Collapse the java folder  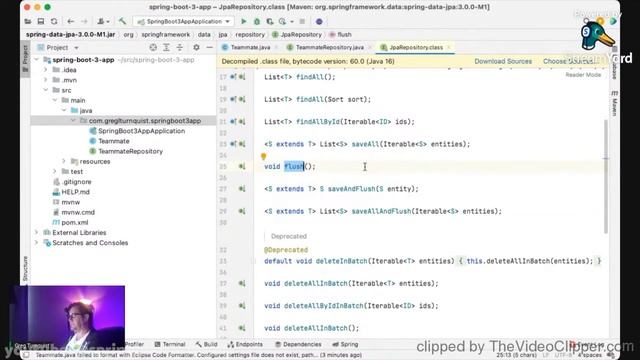(64, 111)
